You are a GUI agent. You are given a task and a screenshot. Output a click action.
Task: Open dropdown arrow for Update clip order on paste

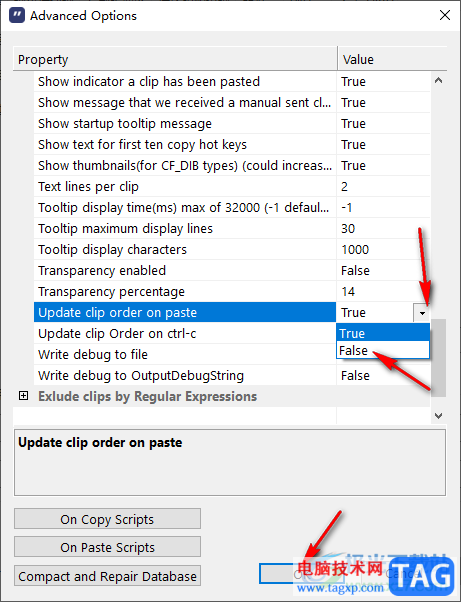point(422,313)
